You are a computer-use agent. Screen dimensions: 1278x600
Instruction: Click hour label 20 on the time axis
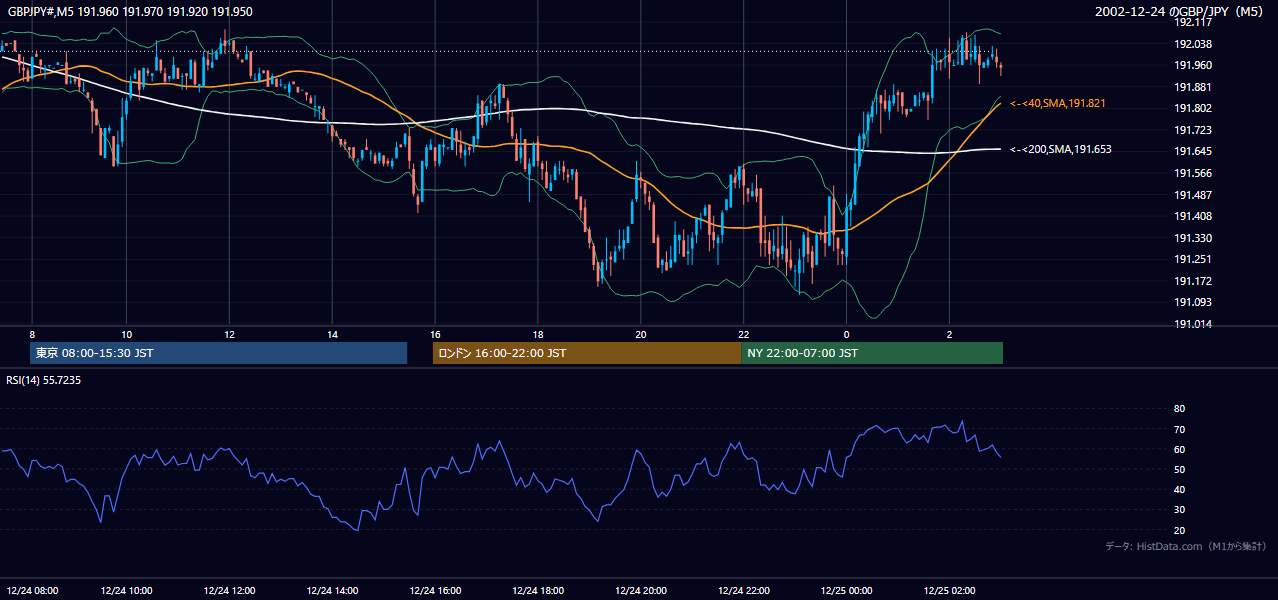[641, 334]
